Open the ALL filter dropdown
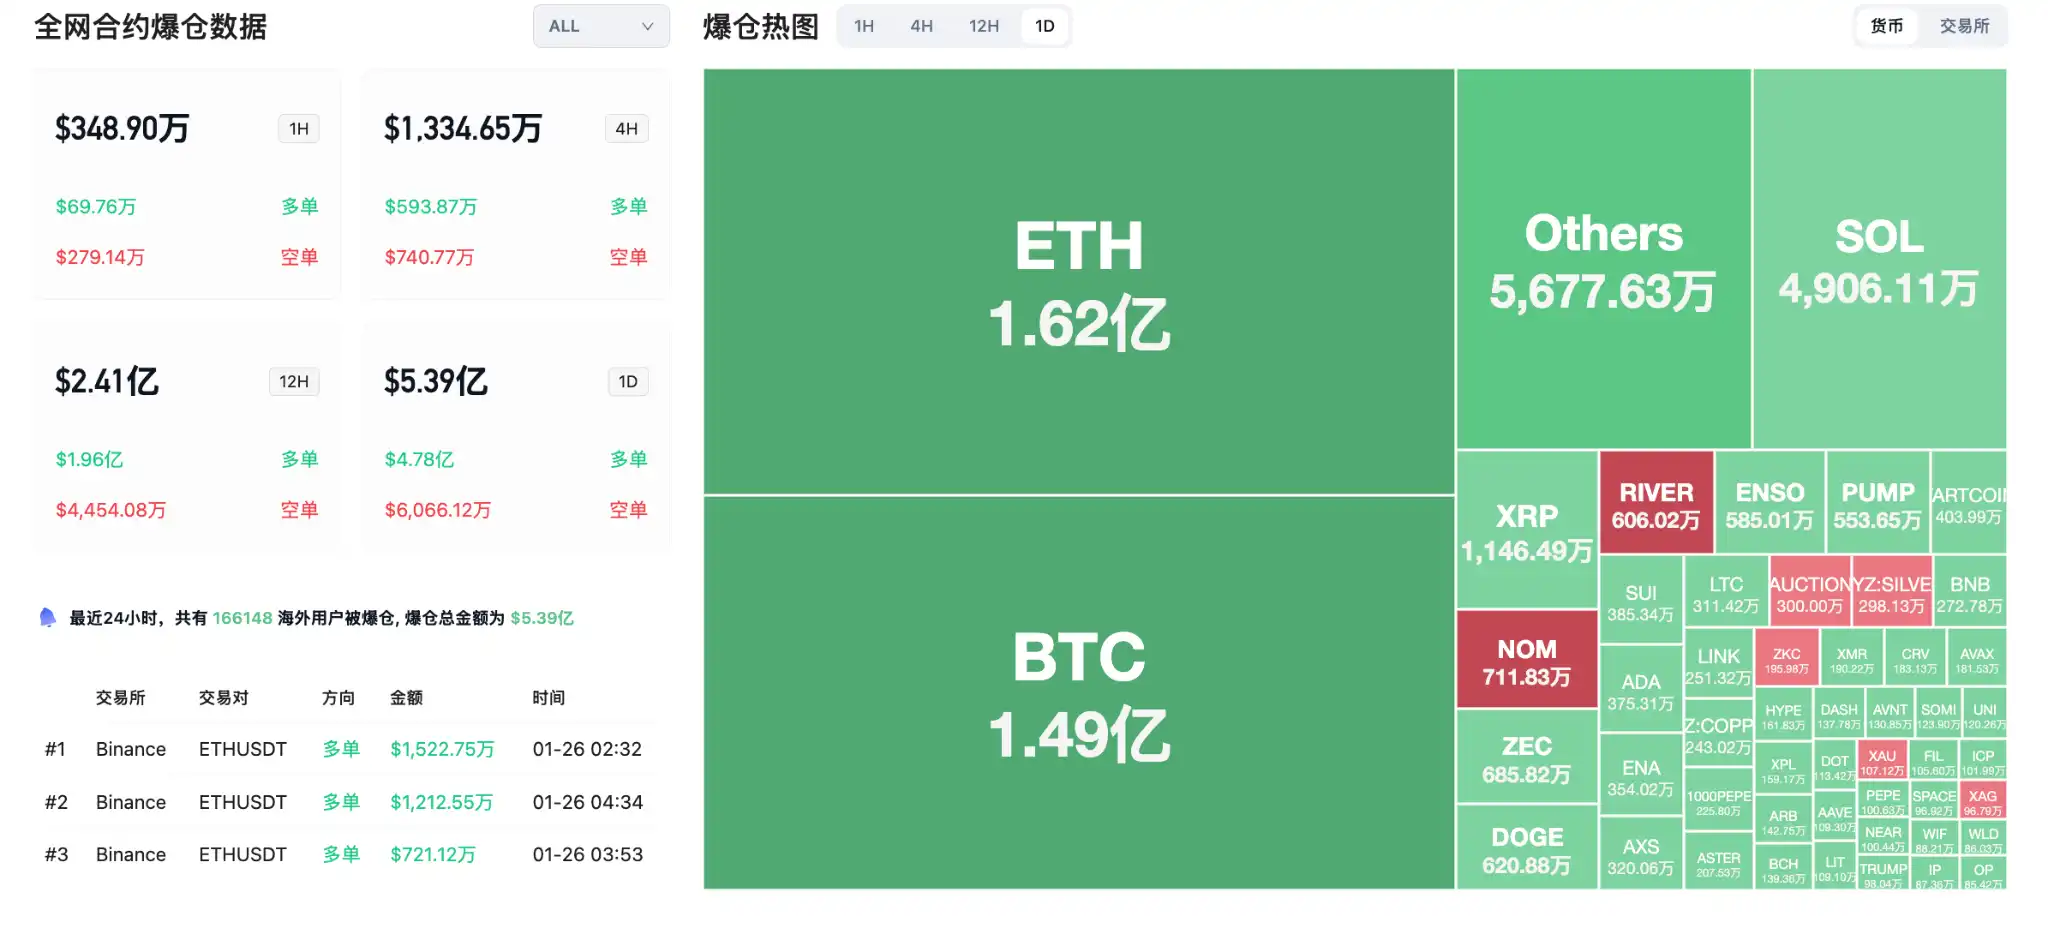The image size is (2048, 936). (600, 26)
